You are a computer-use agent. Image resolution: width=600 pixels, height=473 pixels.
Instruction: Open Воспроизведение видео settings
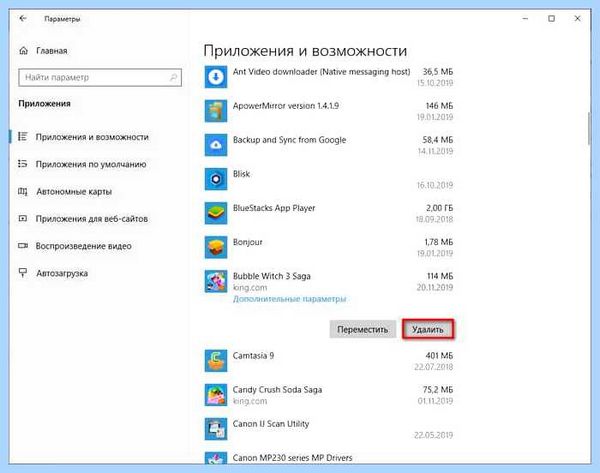[83, 246]
